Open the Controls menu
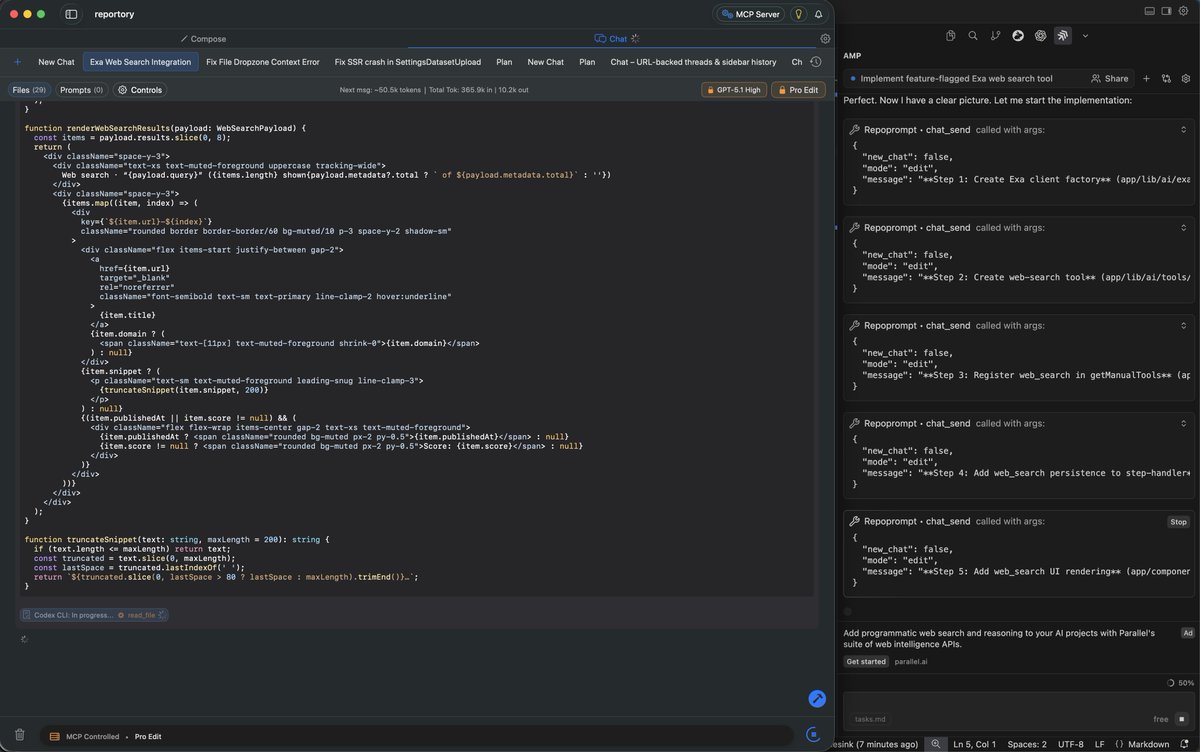 [140, 90]
